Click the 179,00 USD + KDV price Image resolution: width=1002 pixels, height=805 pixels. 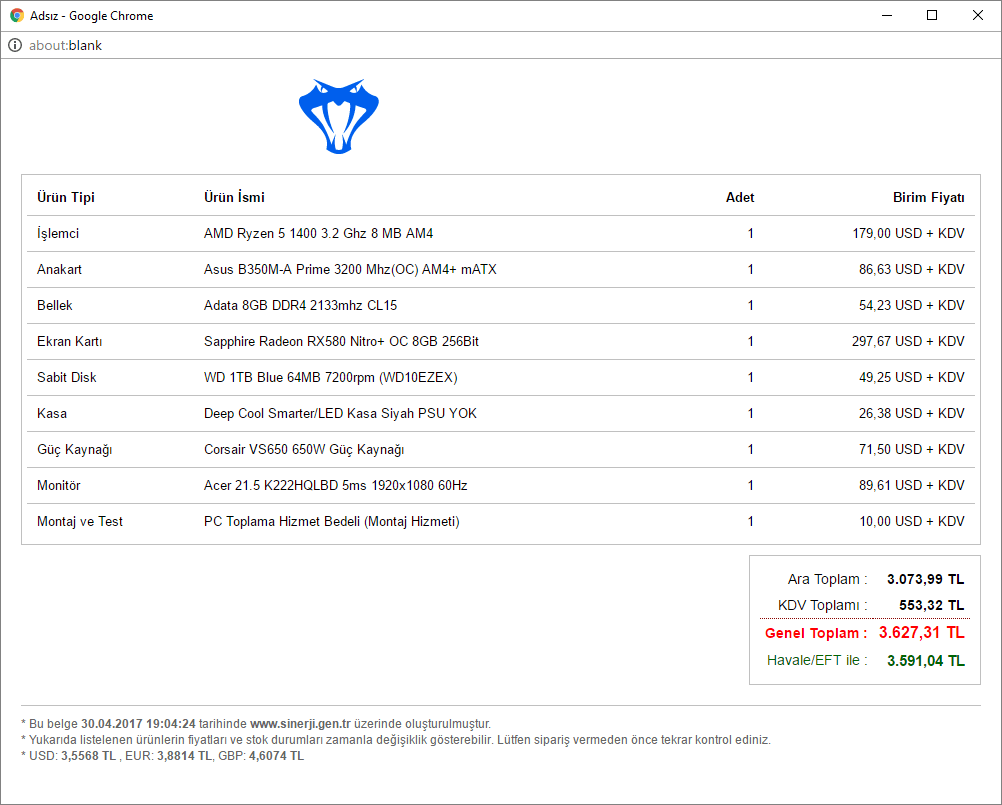pos(908,234)
